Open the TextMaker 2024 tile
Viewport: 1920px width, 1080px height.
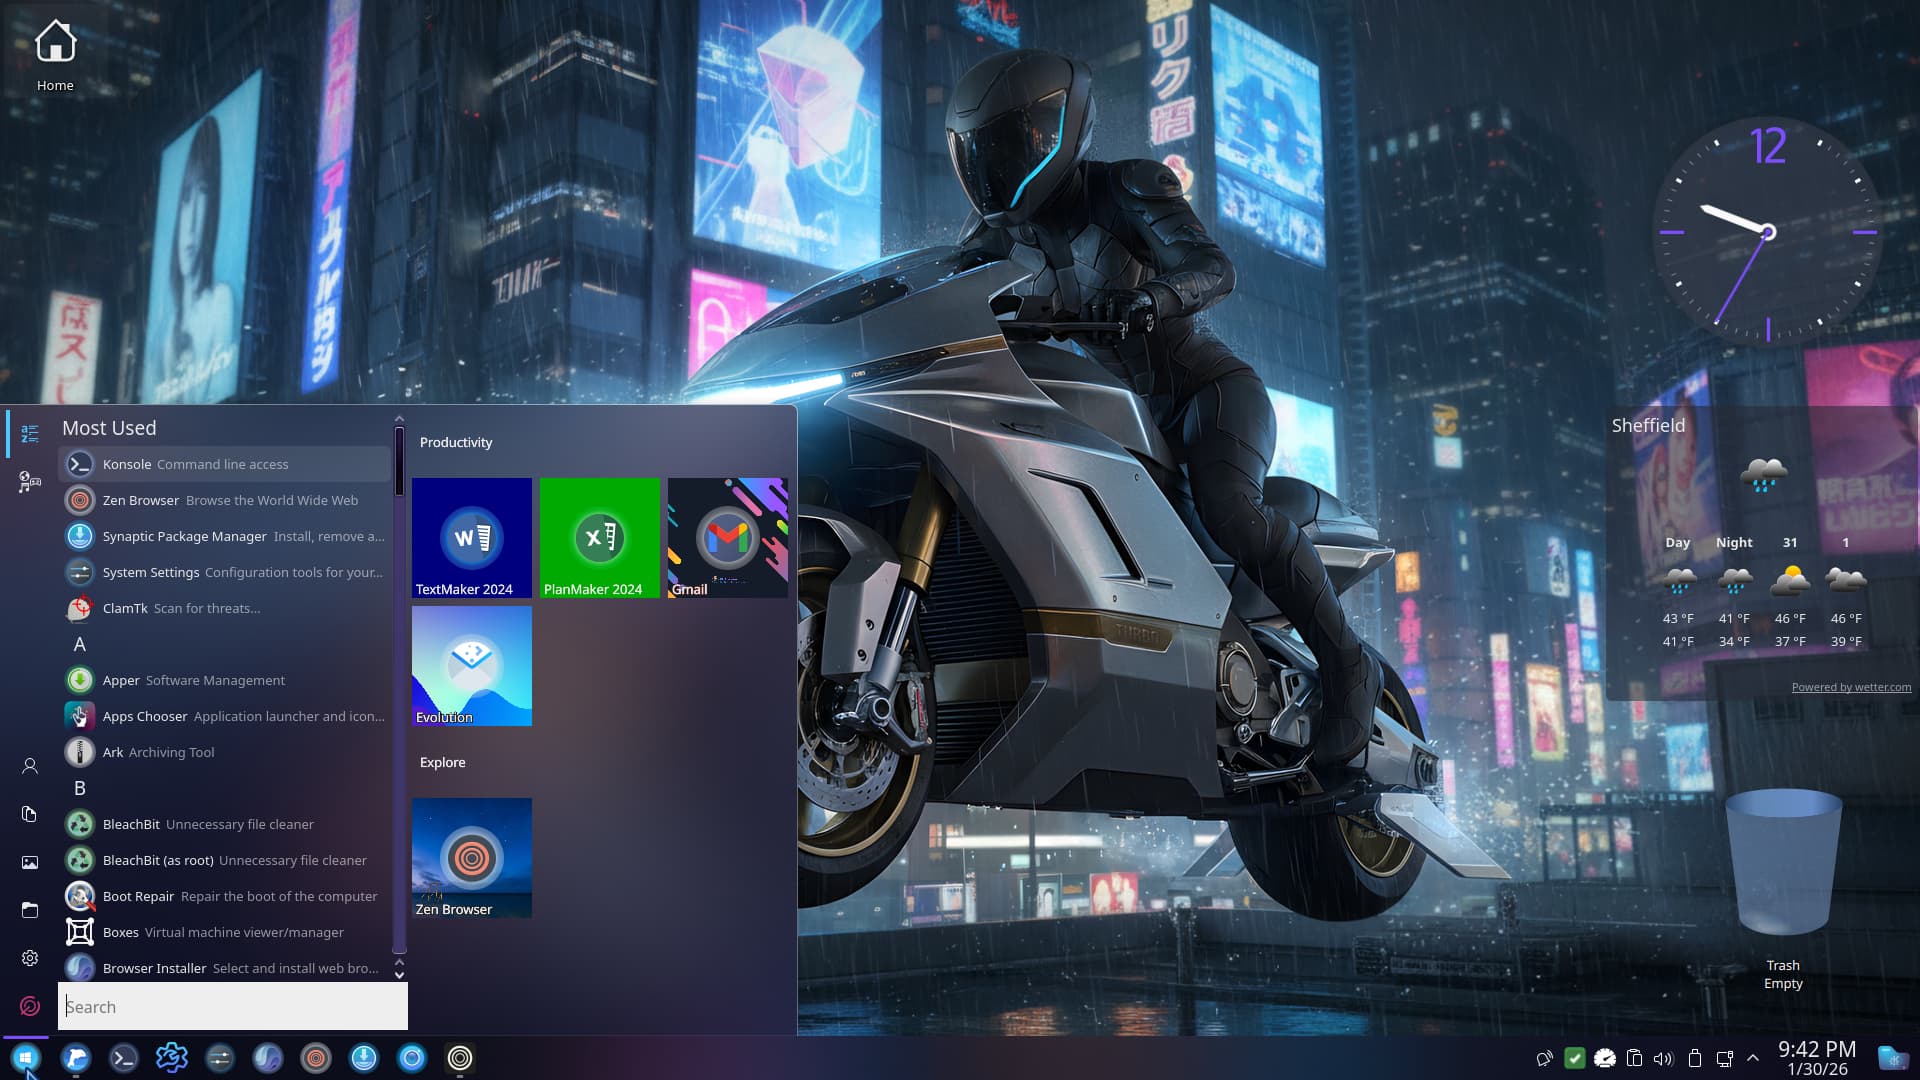pyautogui.click(x=472, y=538)
